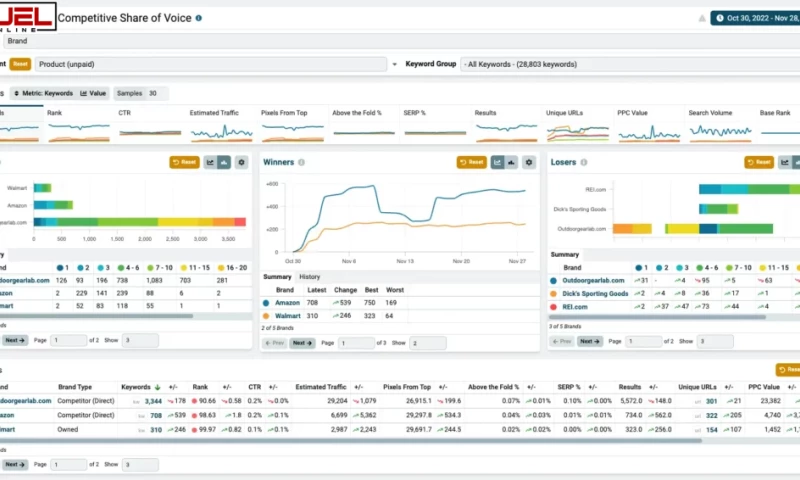The image size is (800, 480).
Task: Click Next page button under Winners table
Action: [x=302, y=343]
